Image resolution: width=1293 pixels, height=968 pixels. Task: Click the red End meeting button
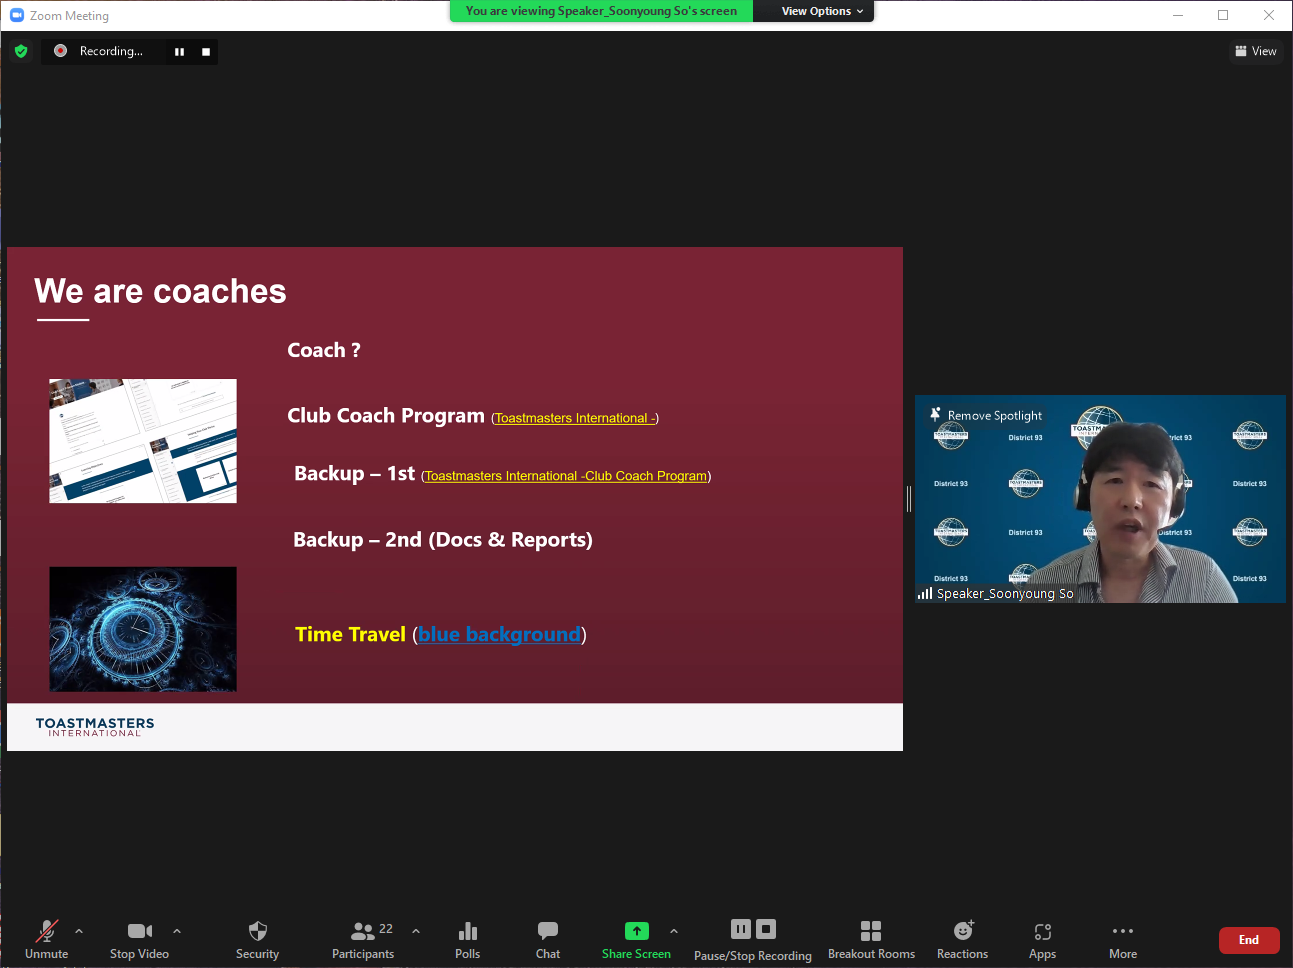click(1249, 940)
